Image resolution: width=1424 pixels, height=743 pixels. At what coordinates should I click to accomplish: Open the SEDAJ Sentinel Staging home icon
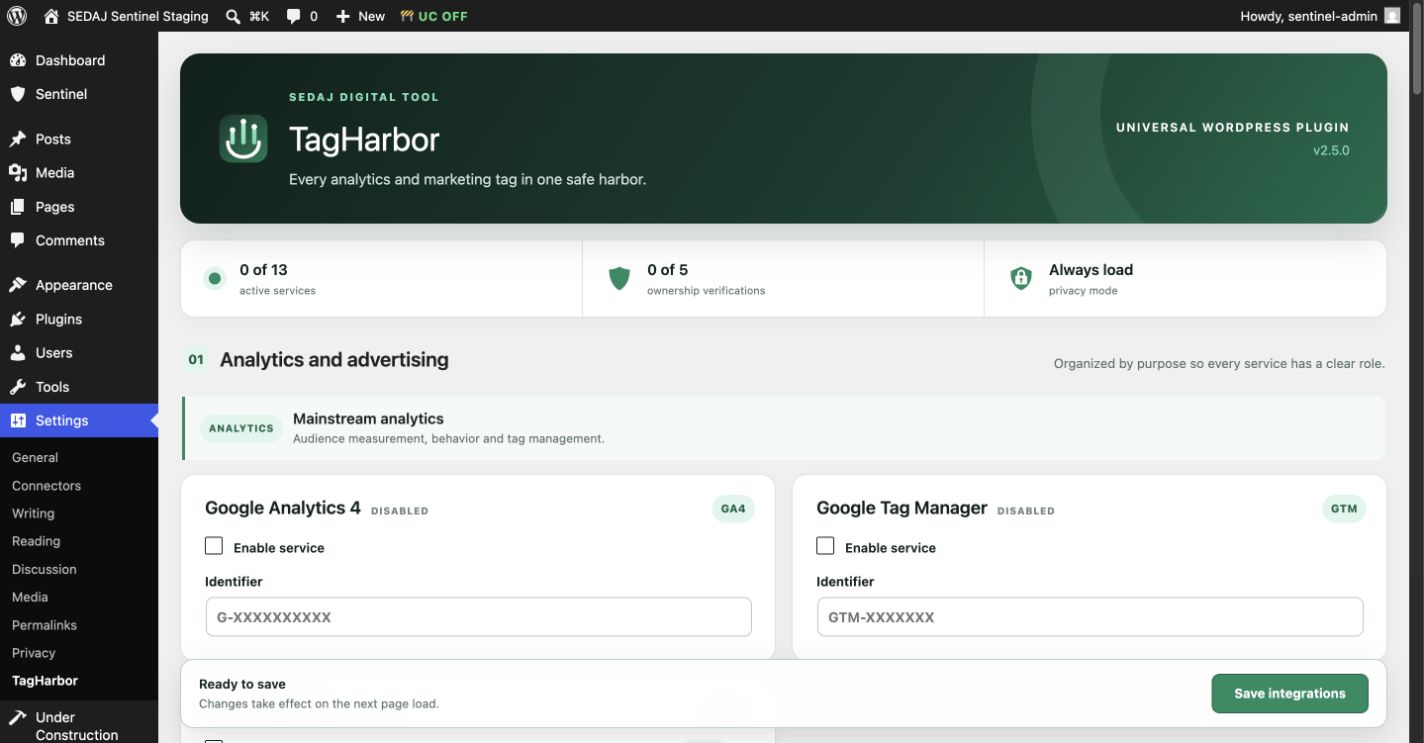point(51,16)
